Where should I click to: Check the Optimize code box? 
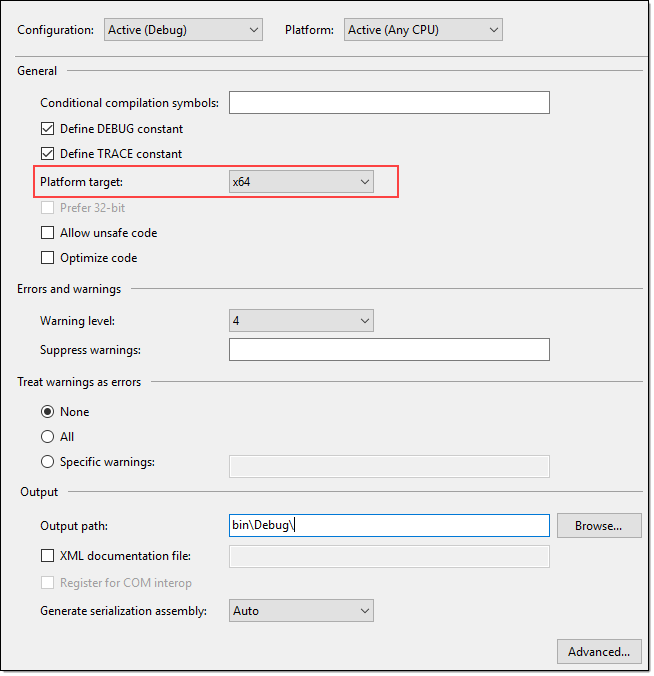click(47, 258)
